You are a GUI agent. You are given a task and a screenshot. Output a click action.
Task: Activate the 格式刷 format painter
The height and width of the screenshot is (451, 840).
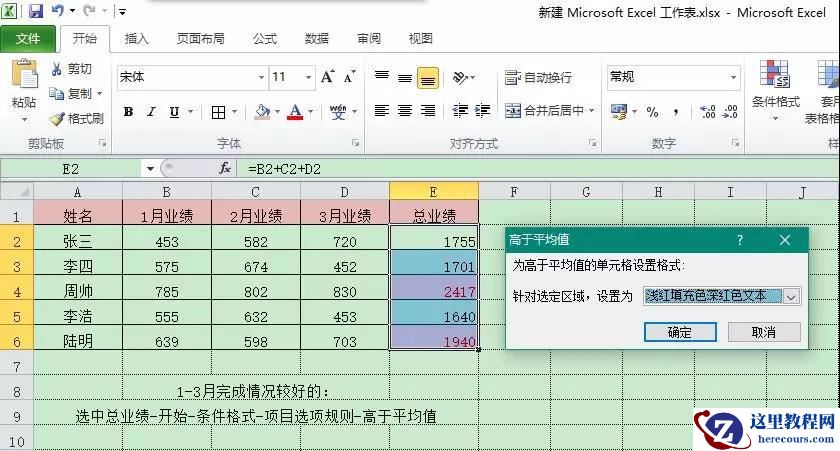point(77,118)
